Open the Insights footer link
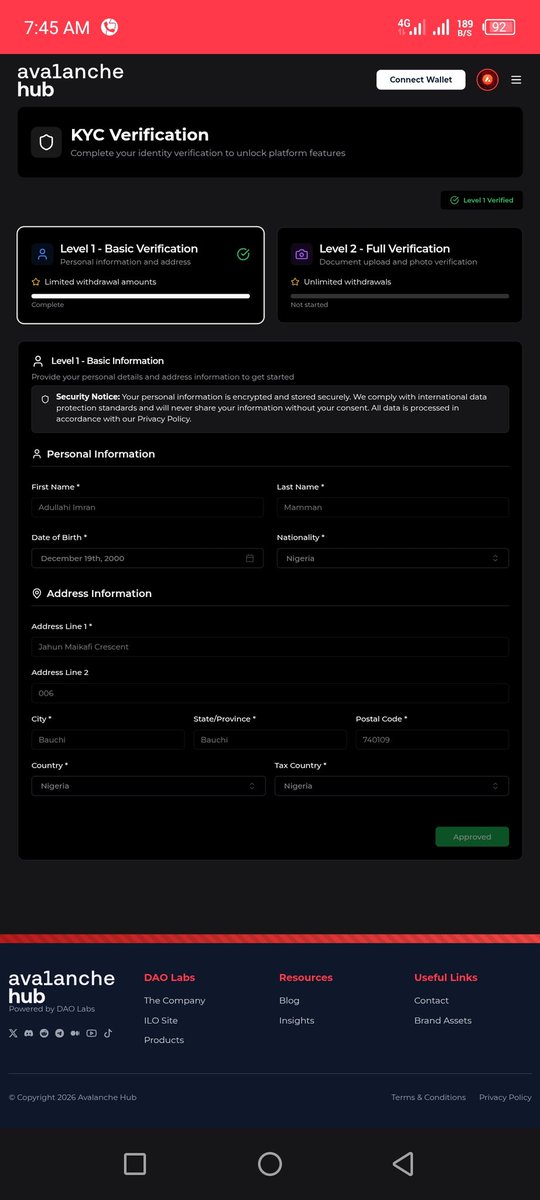Viewport: 540px width, 1200px height. (x=297, y=1020)
